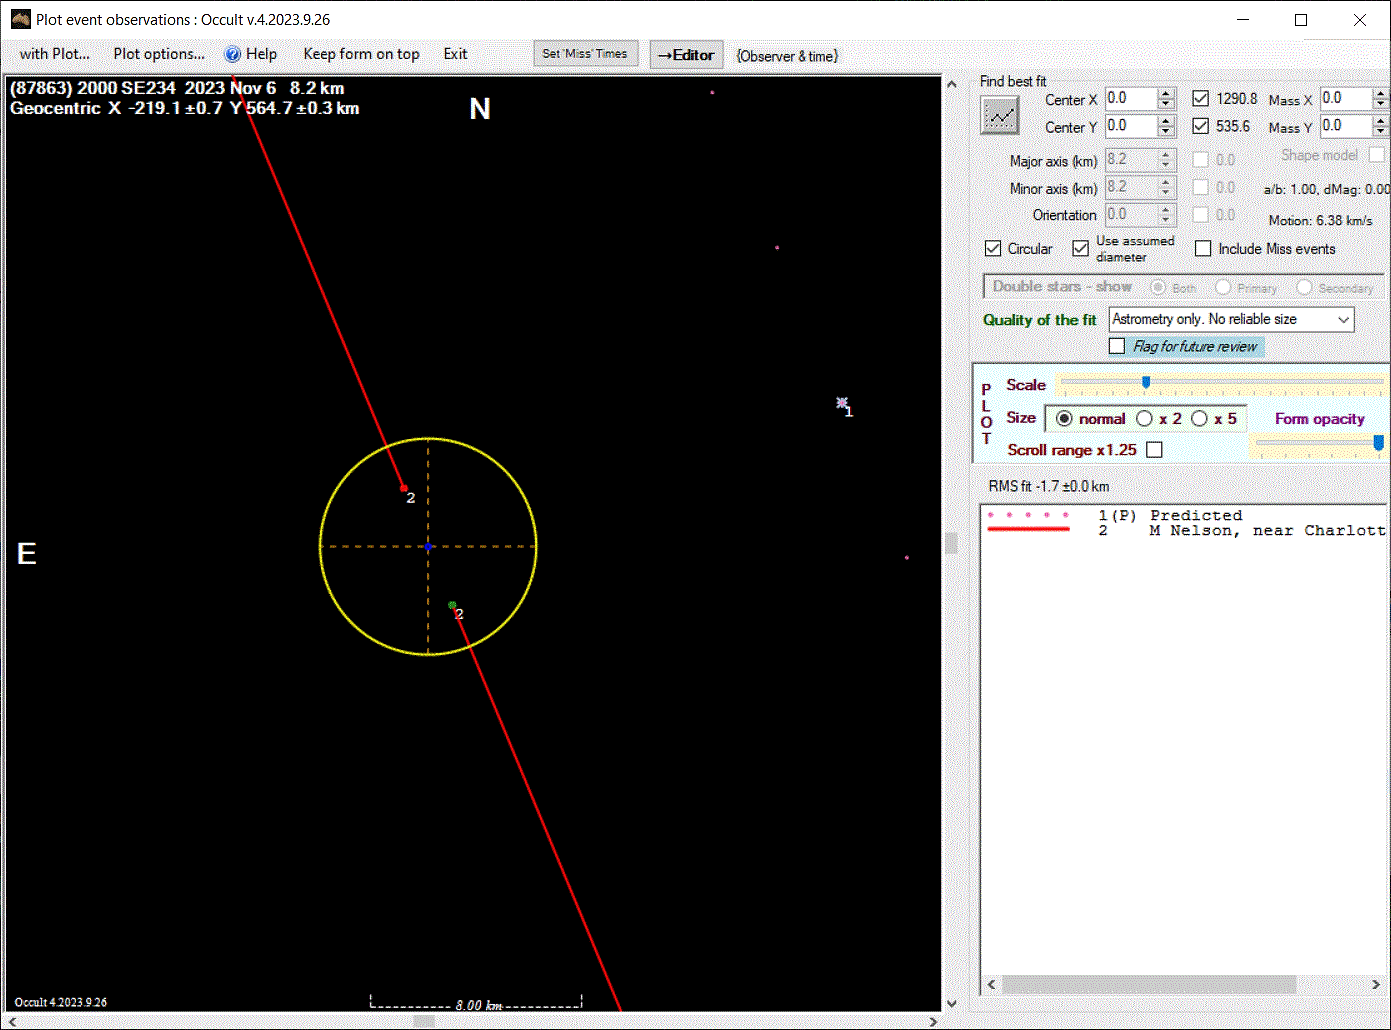The width and height of the screenshot is (1391, 1030).
Task: Enable Include Miss events checkbox
Action: point(1203,249)
